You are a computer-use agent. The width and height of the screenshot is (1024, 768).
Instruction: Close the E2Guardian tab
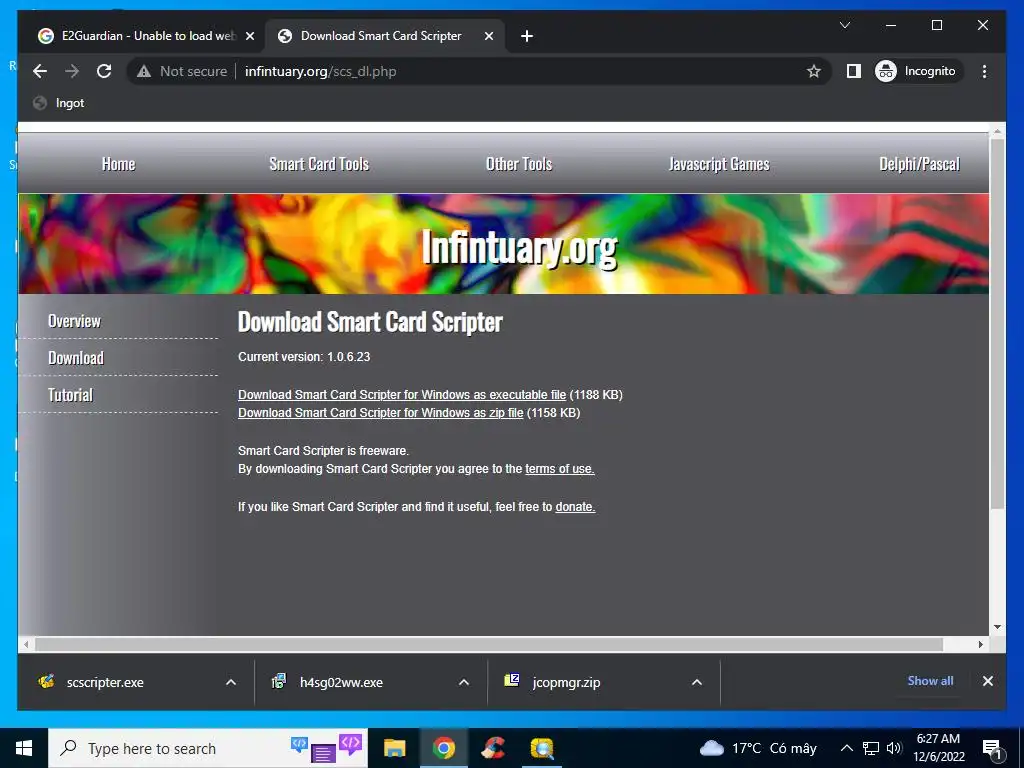(249, 36)
